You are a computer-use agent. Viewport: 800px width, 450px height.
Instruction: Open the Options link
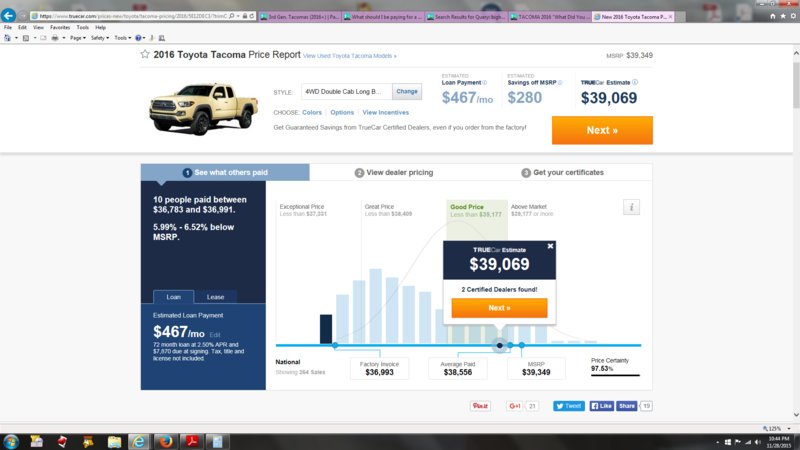point(342,112)
